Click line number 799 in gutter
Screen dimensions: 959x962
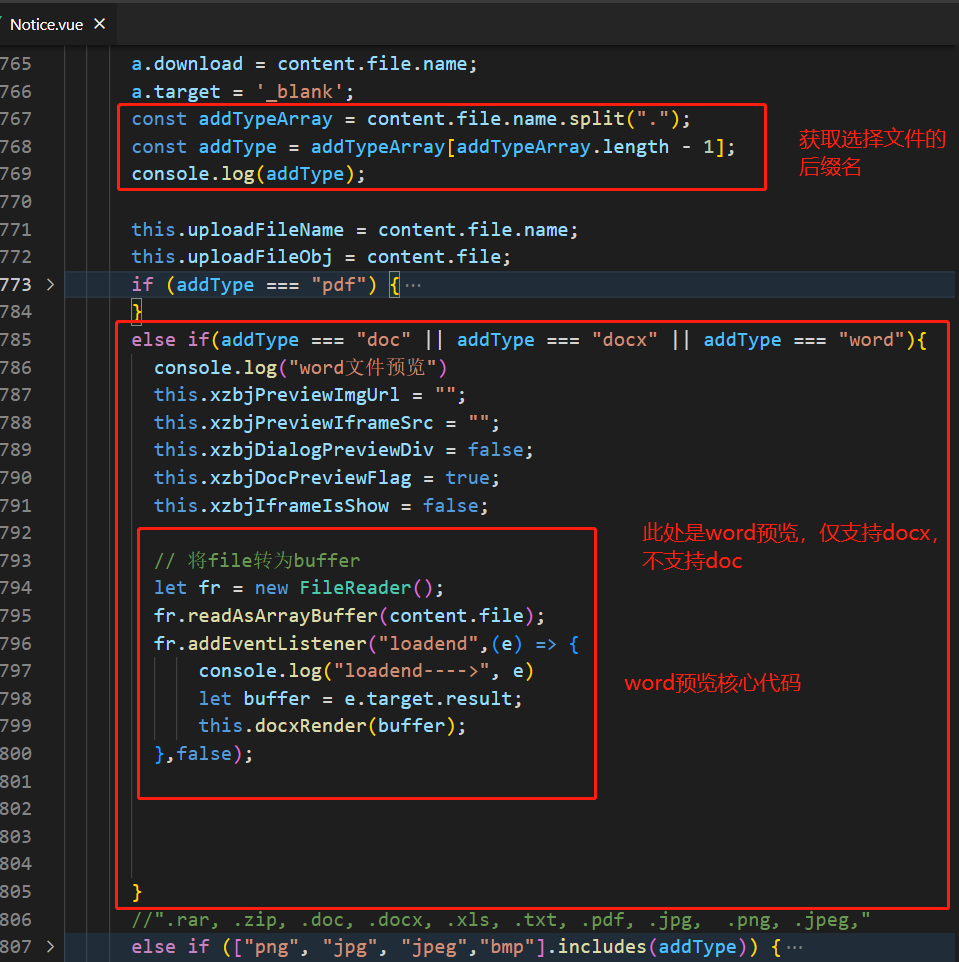click(15, 726)
